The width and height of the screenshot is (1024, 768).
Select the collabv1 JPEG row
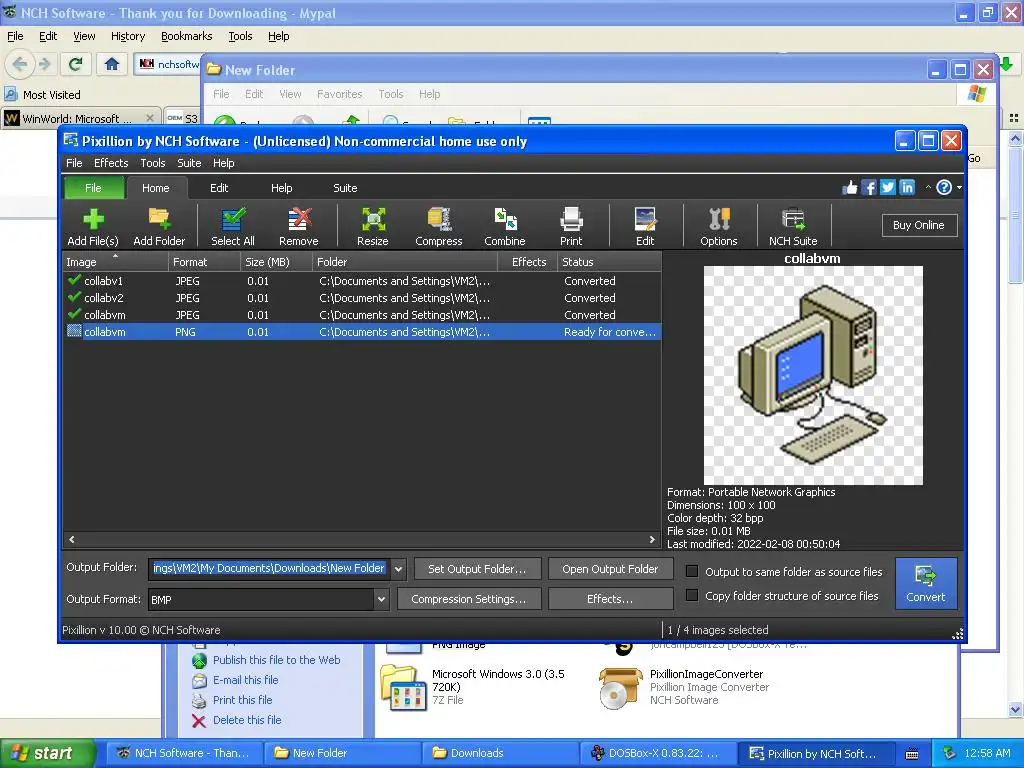[x=362, y=281]
